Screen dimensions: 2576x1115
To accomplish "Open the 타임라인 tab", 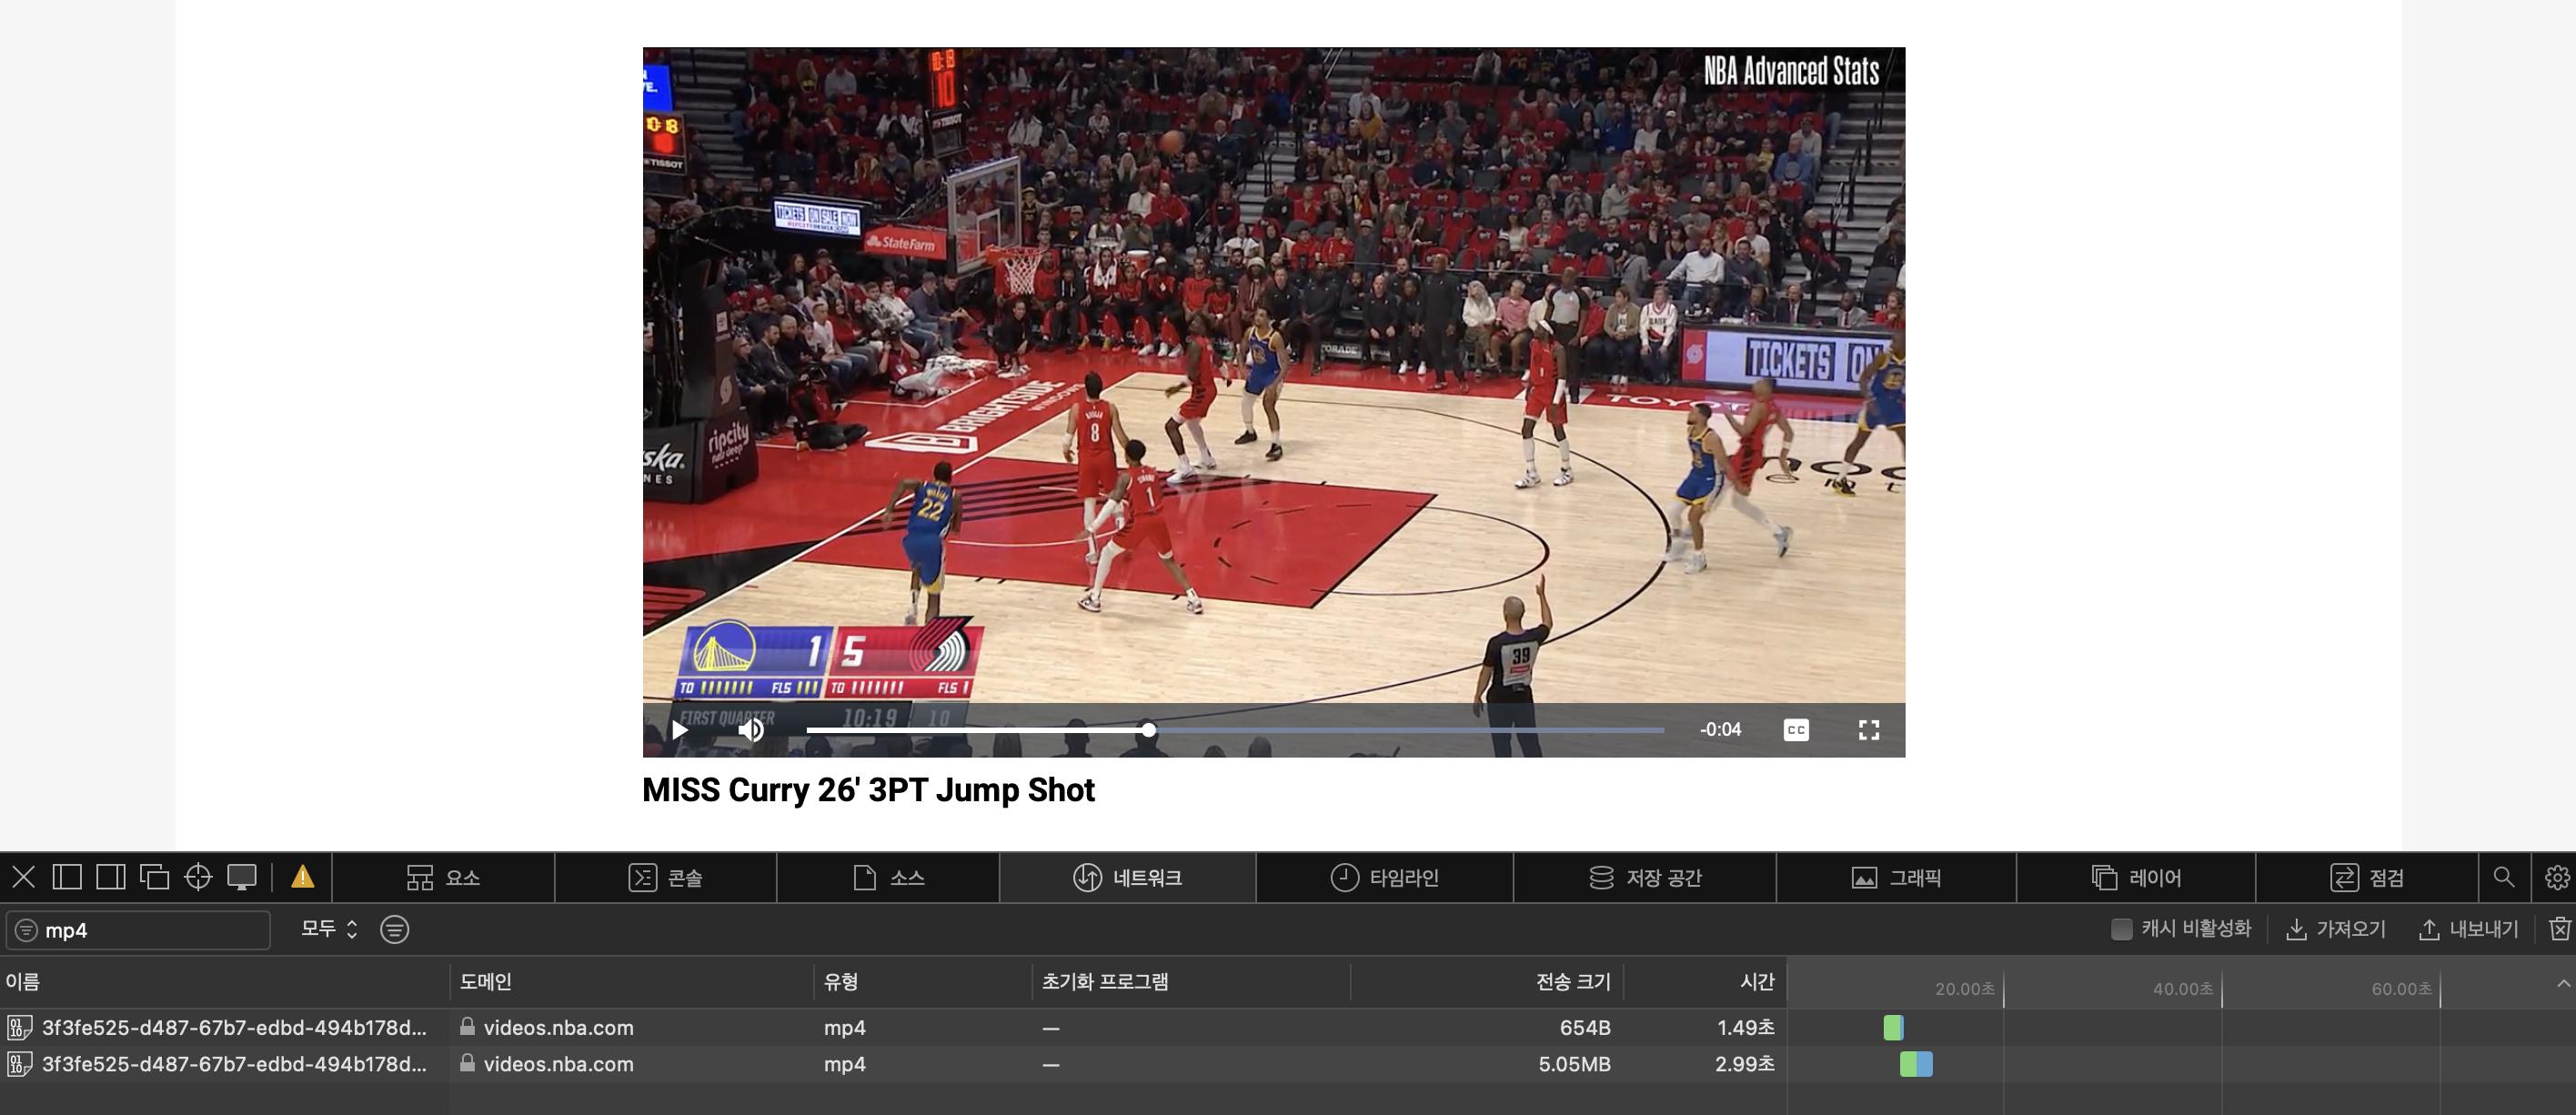I will 1384,877.
